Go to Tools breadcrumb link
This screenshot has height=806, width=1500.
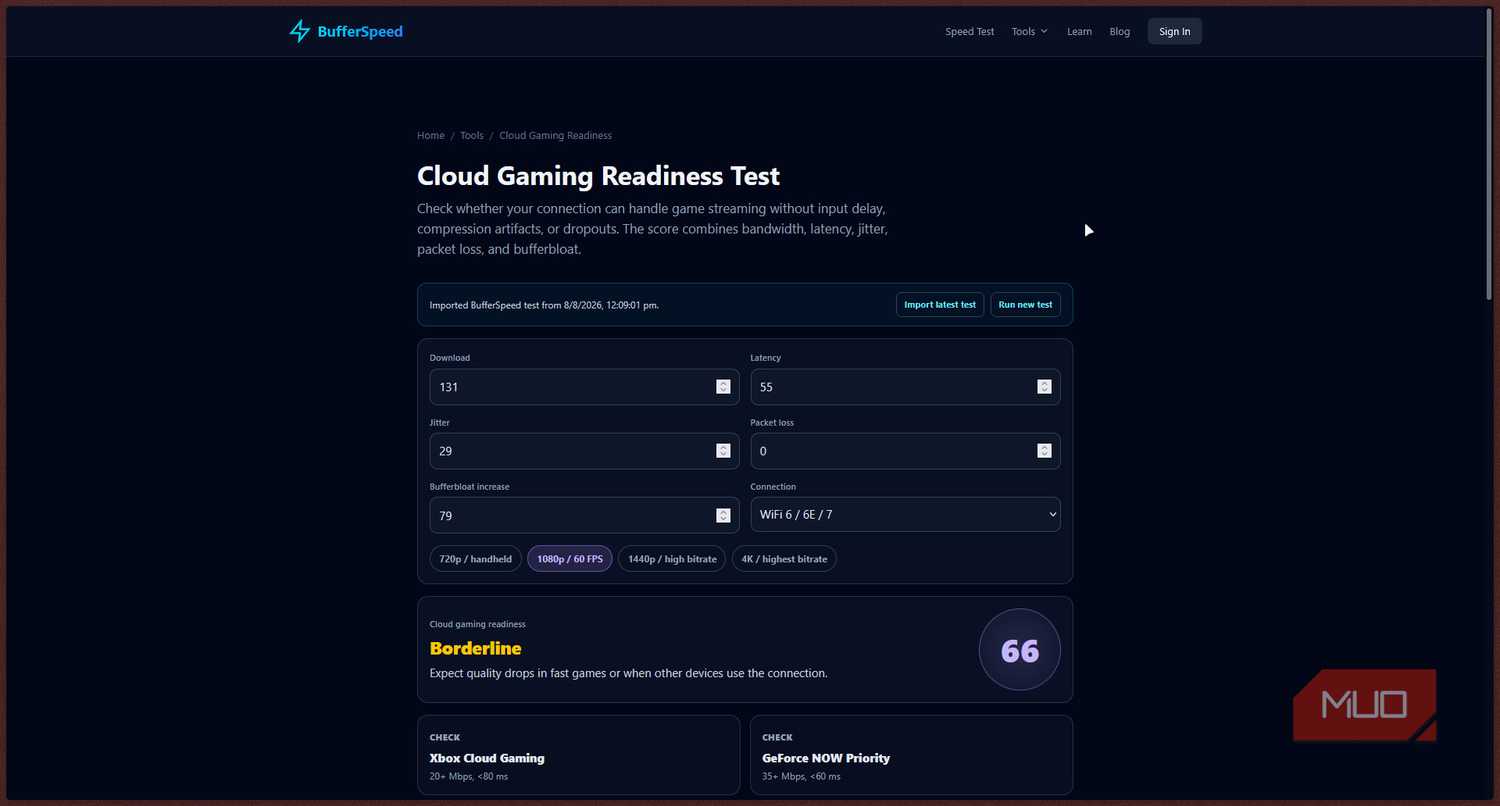[472, 136]
